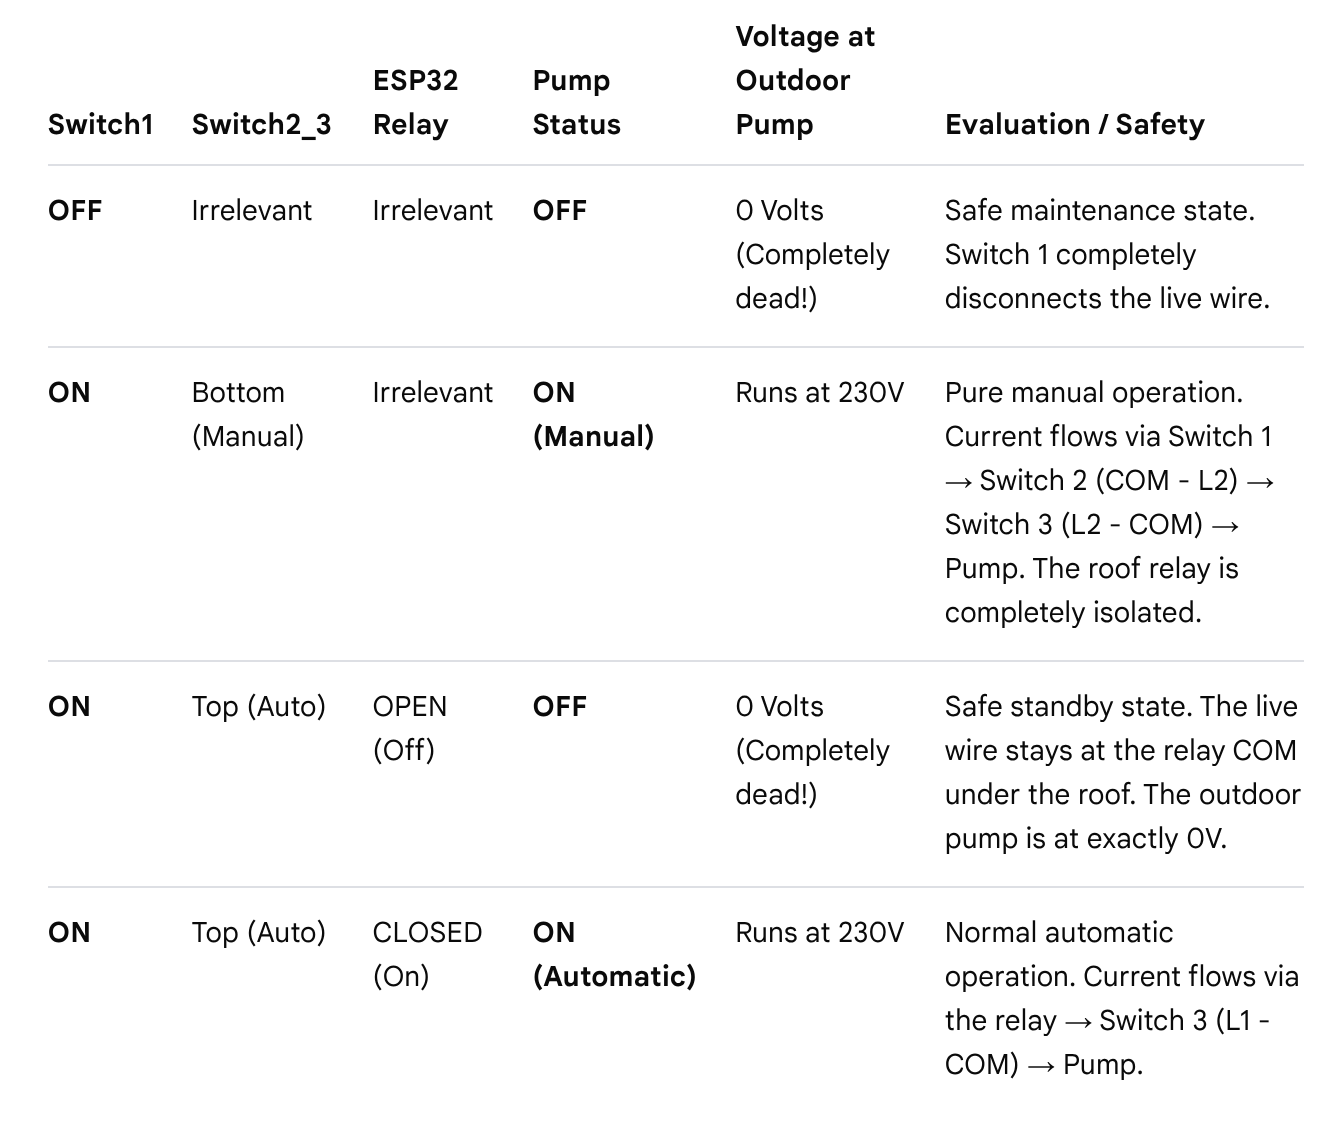Click the CLOSED (On) relay cell
This screenshot has width=1344, height=1126.
[427, 955]
